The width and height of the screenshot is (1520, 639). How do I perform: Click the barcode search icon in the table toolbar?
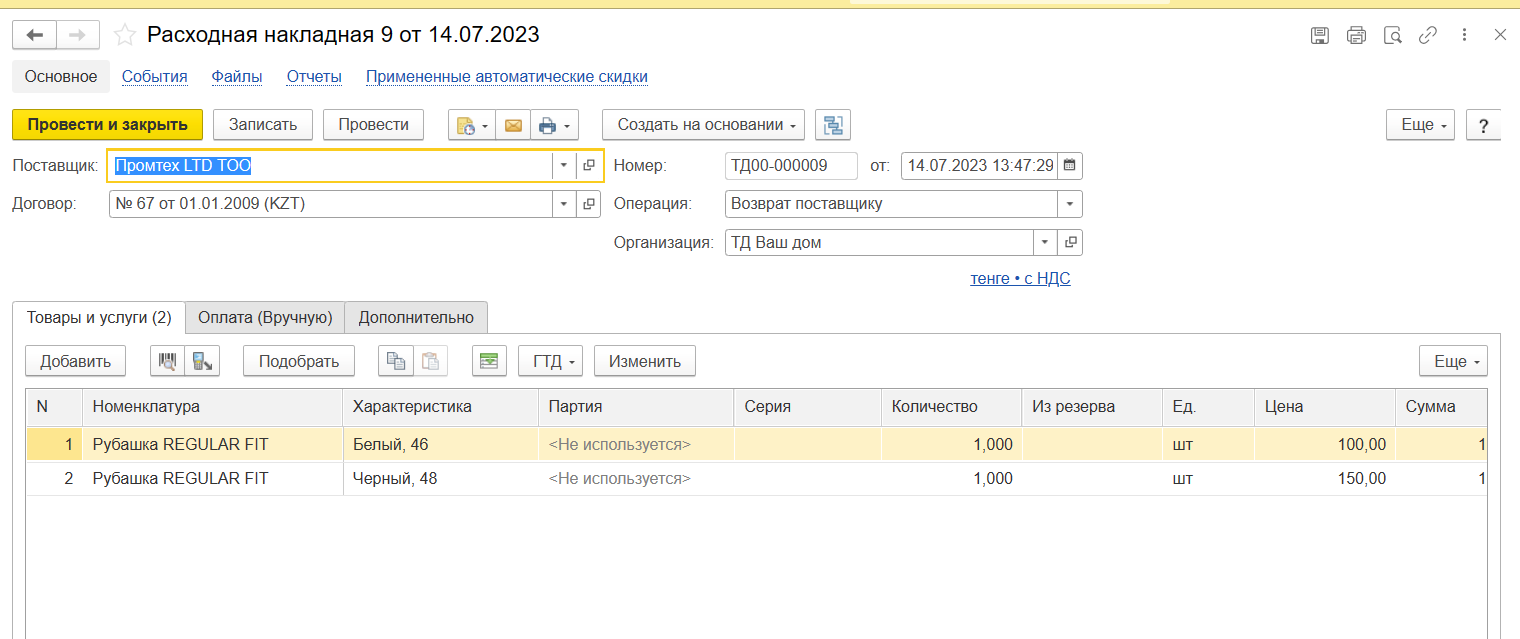click(167, 361)
